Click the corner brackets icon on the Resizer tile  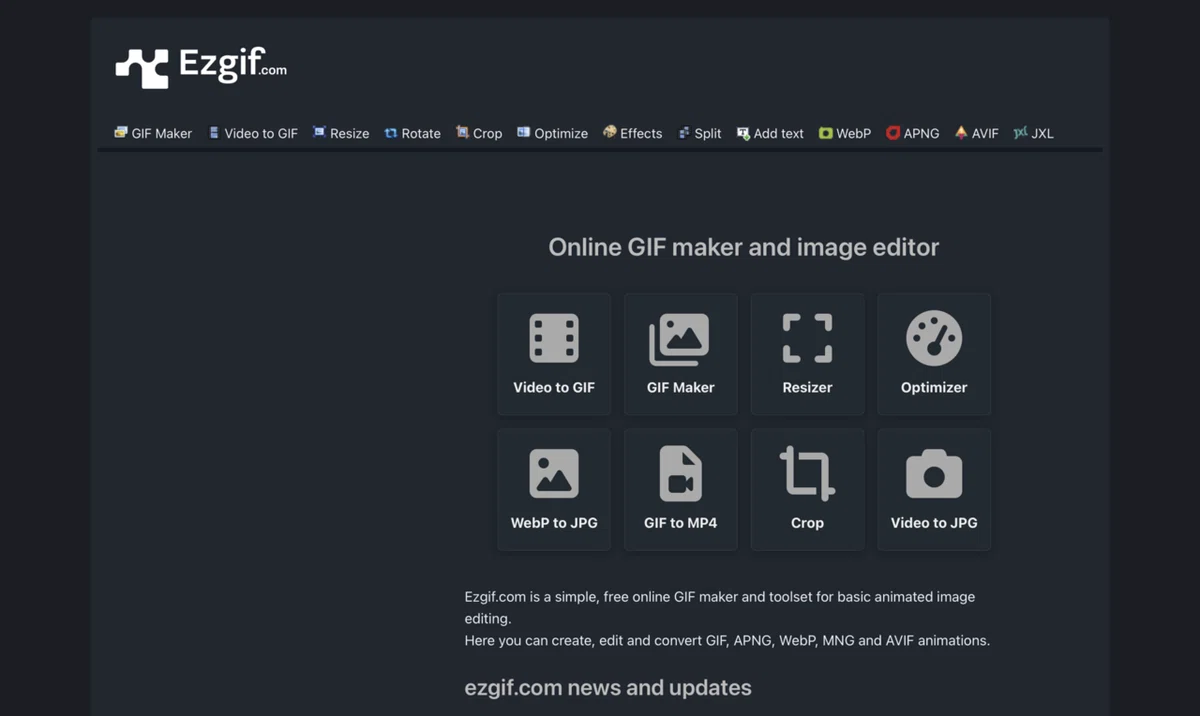coord(807,338)
